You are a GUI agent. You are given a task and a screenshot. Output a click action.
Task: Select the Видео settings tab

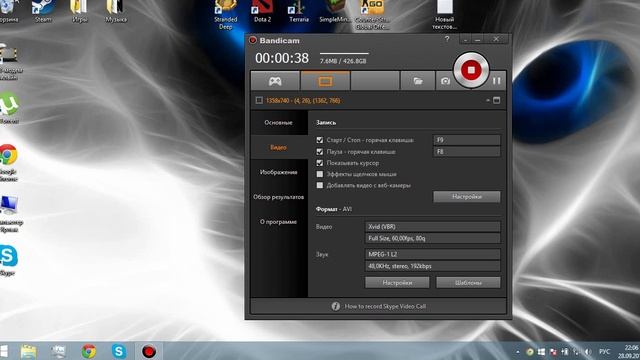pos(278,147)
